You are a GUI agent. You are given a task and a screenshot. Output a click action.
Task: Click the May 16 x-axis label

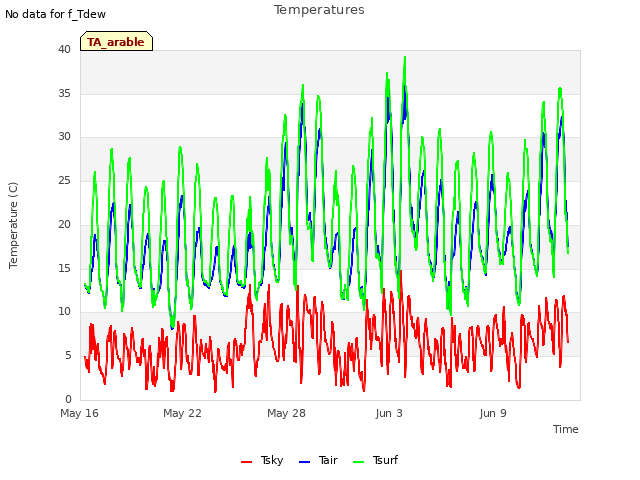(80, 413)
